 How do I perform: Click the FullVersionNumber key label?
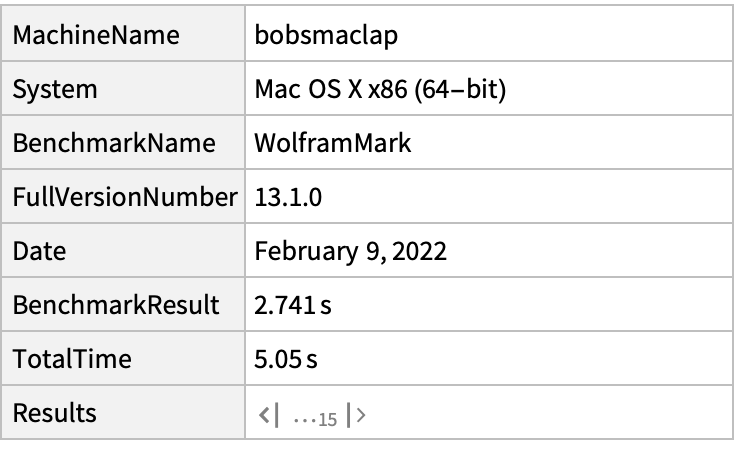[x=124, y=198]
